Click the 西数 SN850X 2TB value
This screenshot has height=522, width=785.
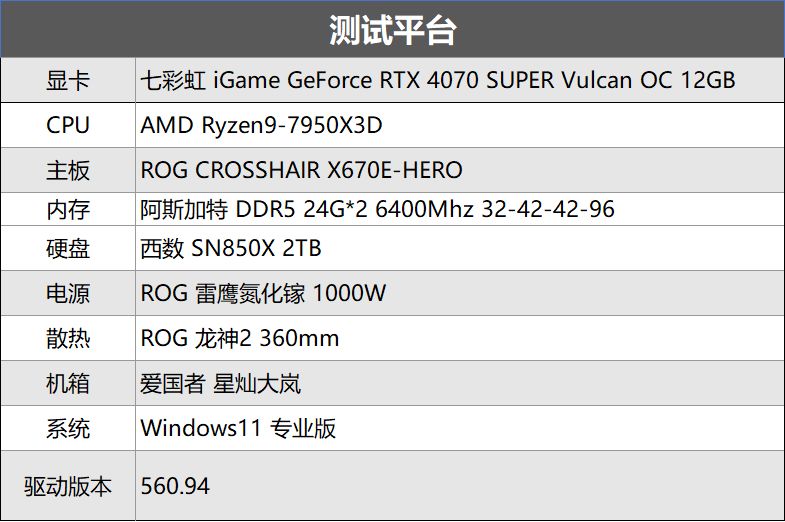(x=231, y=248)
